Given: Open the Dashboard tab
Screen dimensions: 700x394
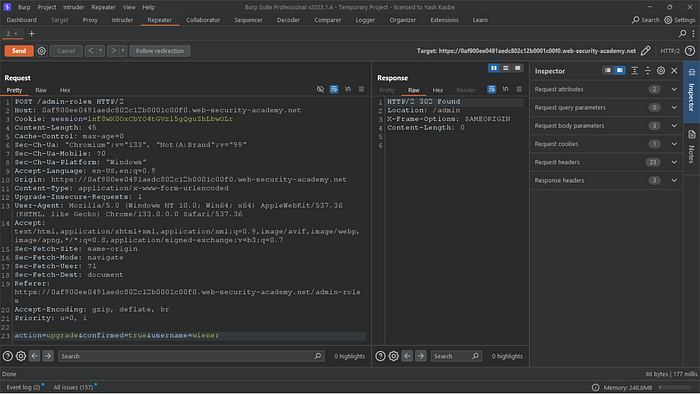Looking at the screenshot, I should click(21, 20).
